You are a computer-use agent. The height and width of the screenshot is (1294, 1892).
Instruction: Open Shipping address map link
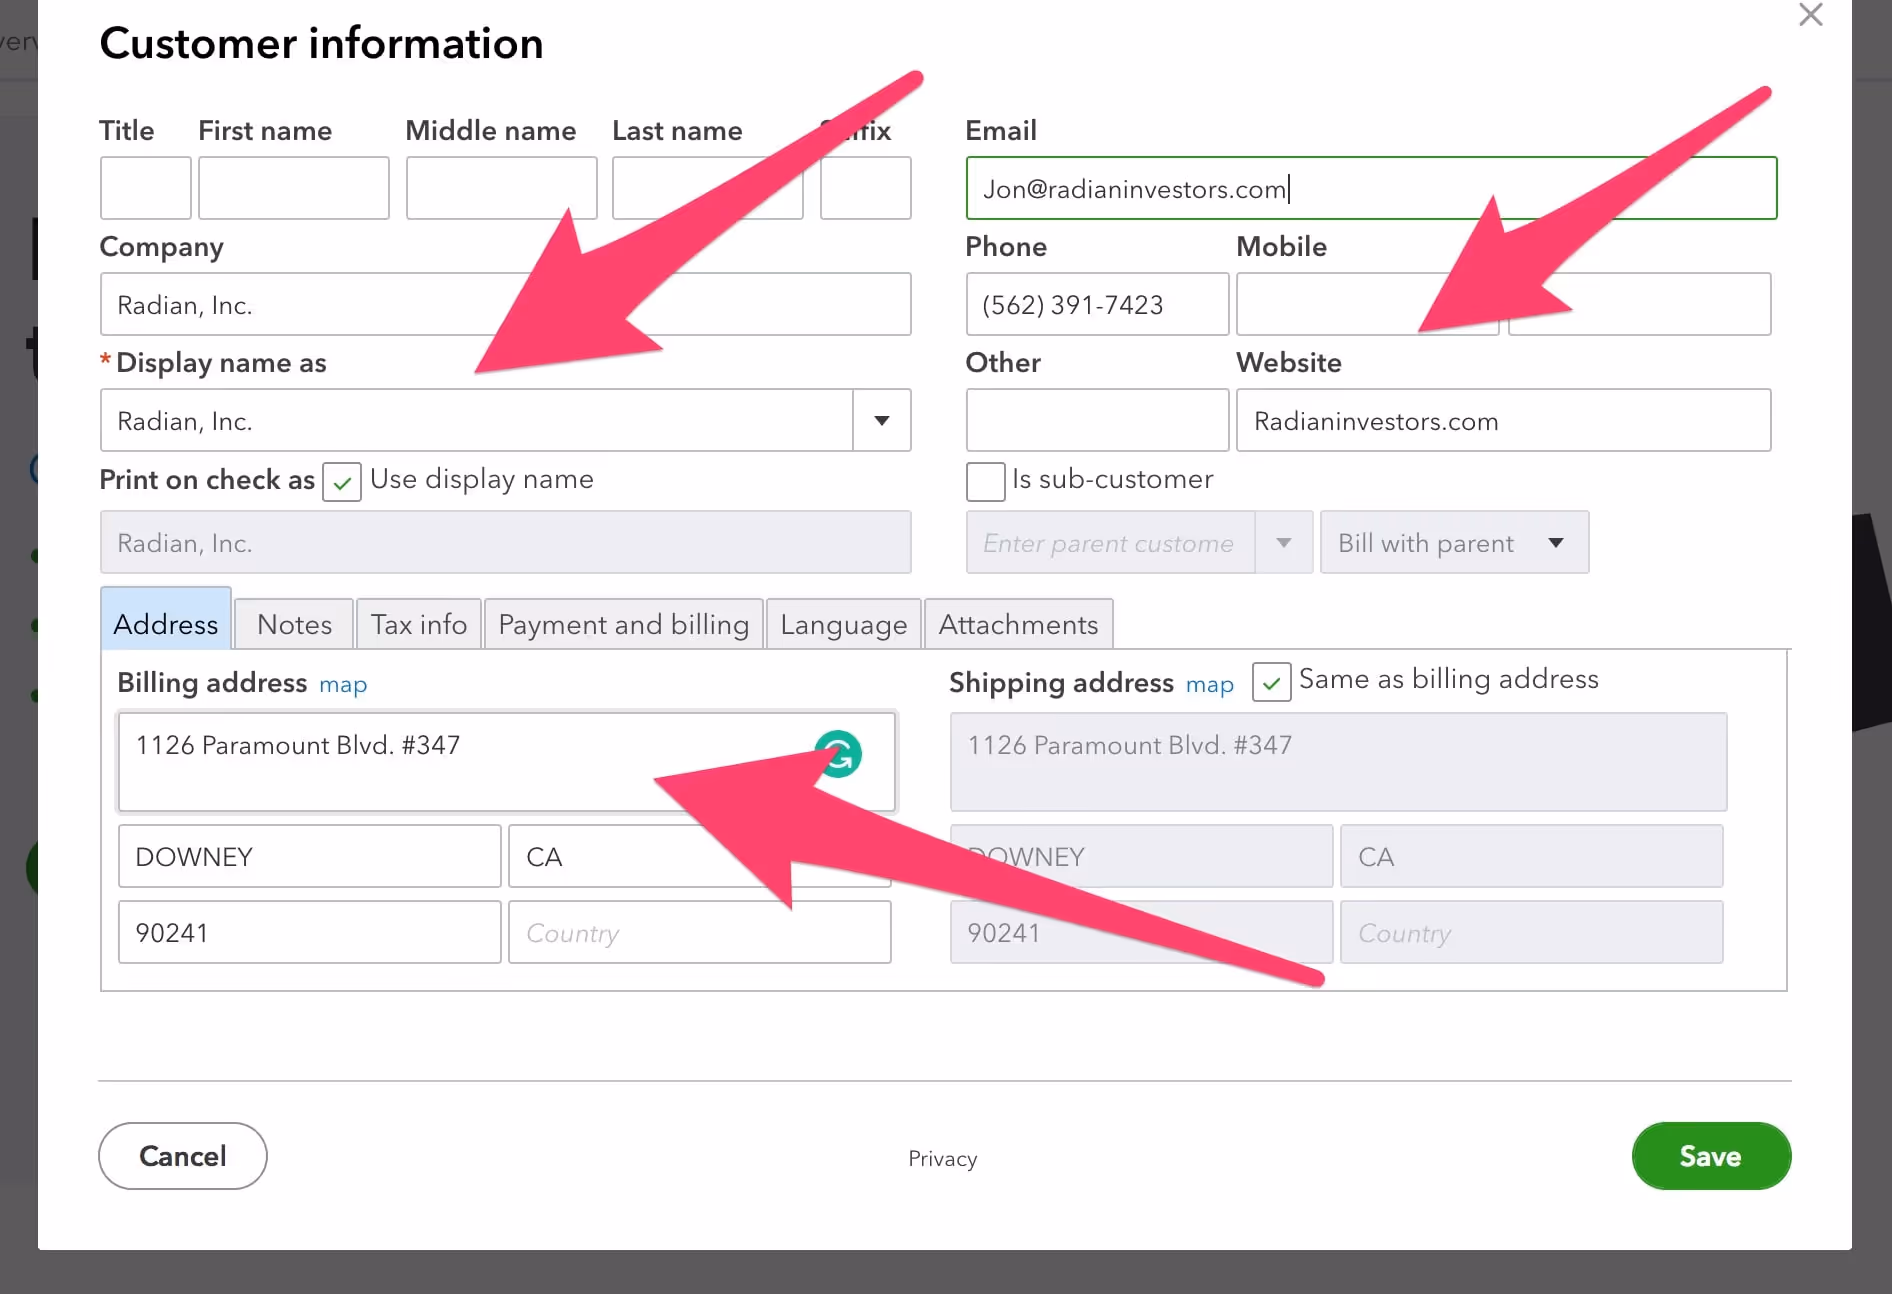pyautogui.click(x=1210, y=685)
